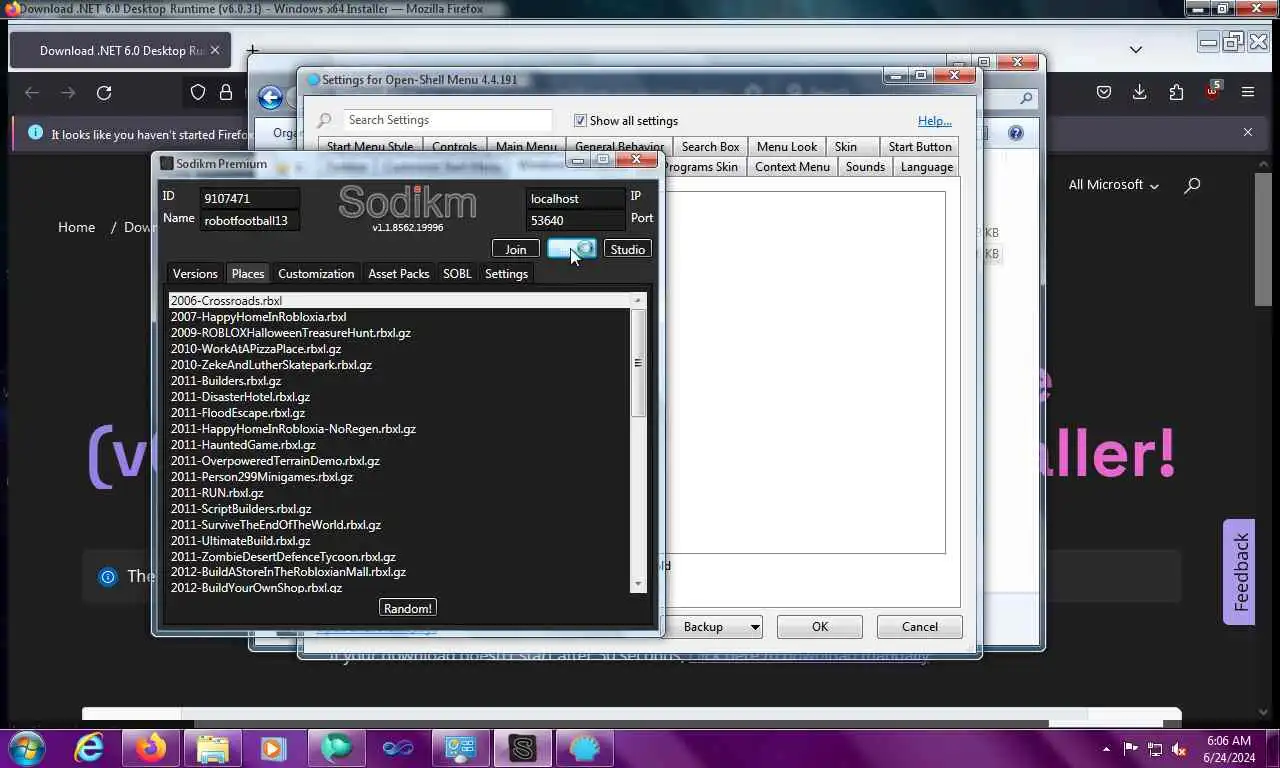Switch to the Versions tab in Sodikm
The height and width of the screenshot is (768, 1280).
coord(195,274)
